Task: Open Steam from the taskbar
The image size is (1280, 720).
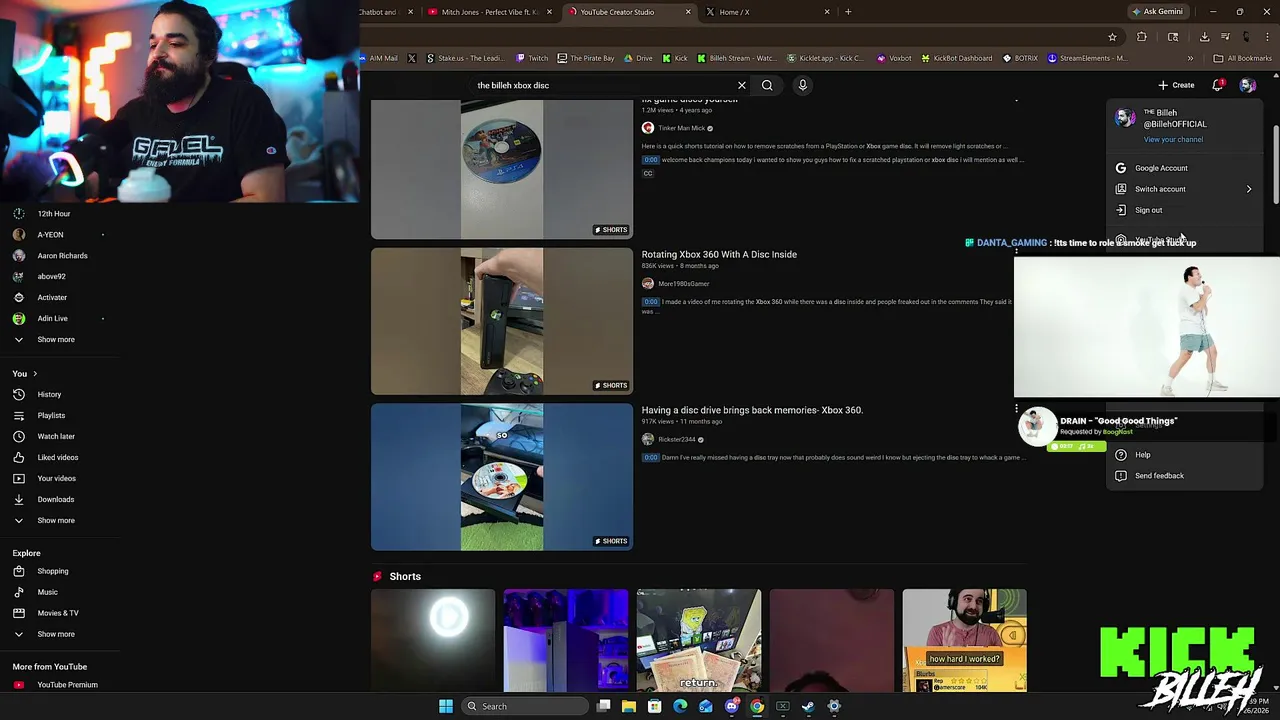Action: [x=808, y=706]
